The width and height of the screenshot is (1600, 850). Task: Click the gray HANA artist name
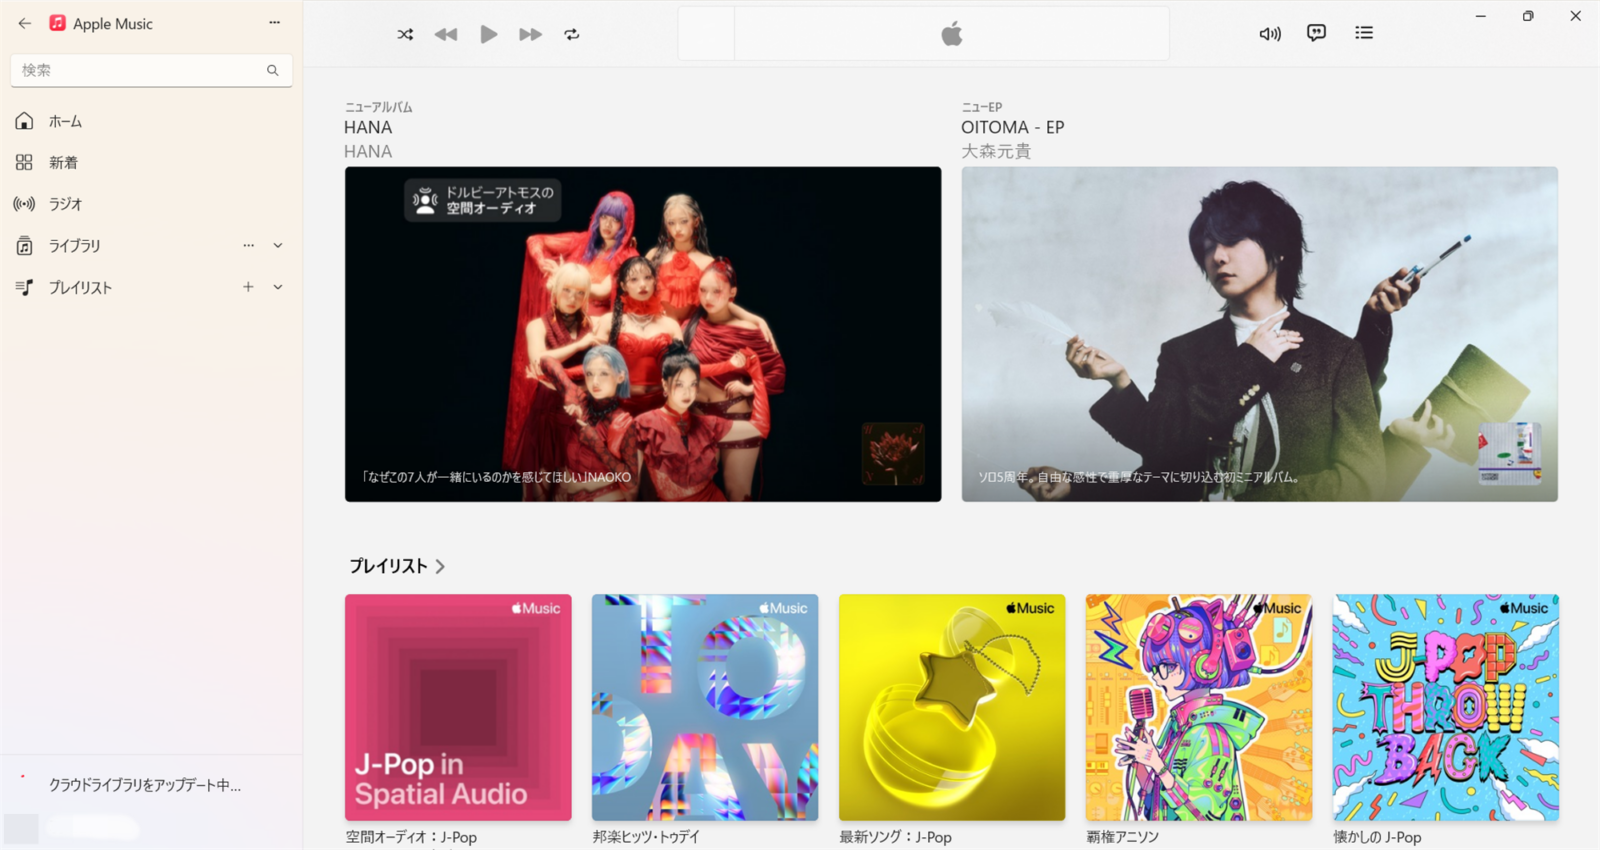(368, 151)
